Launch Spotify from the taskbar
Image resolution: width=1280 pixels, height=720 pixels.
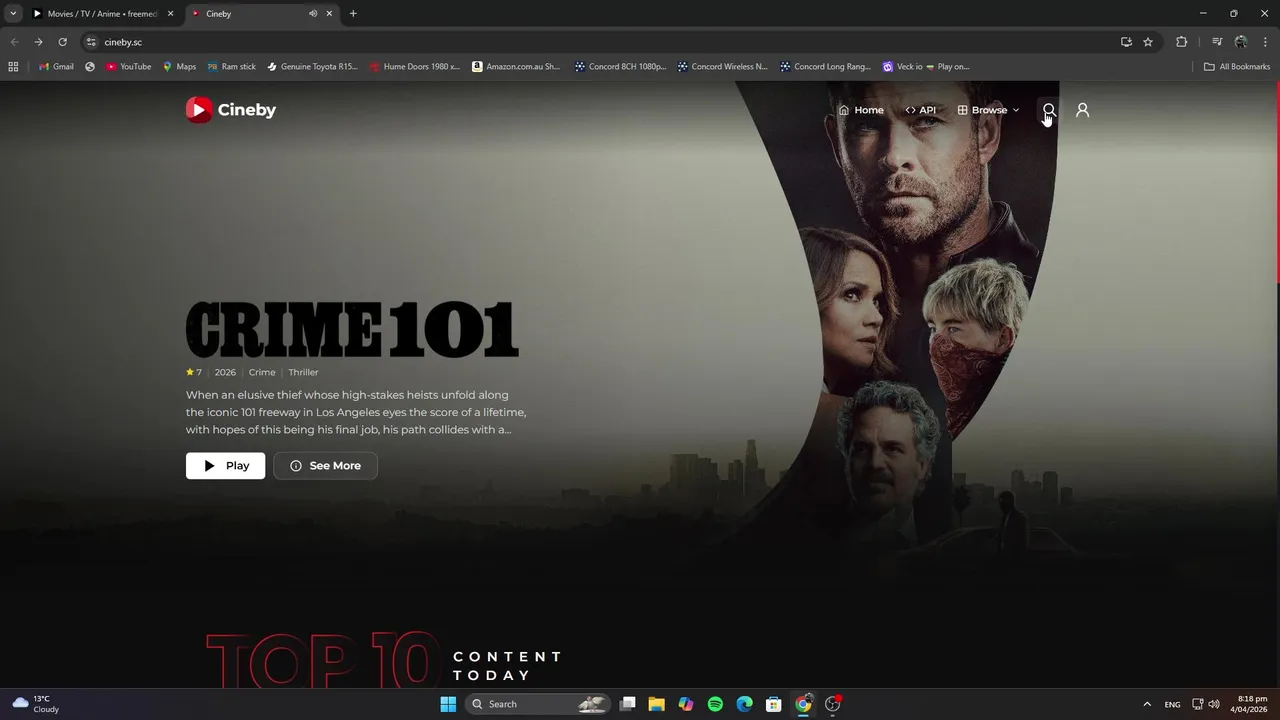coord(715,704)
